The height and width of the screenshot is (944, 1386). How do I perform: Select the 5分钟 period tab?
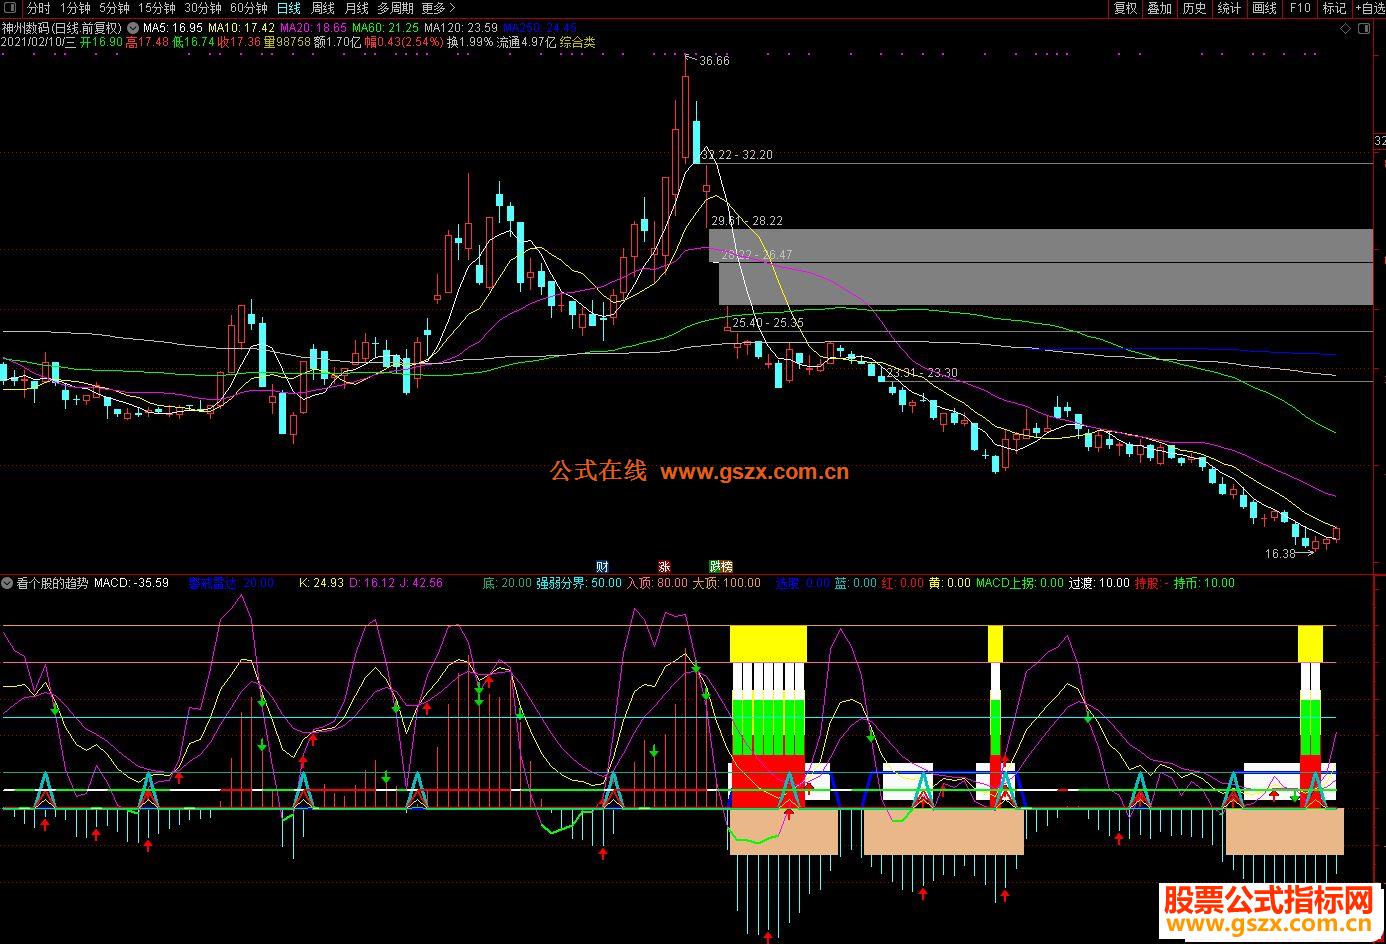click(x=114, y=8)
